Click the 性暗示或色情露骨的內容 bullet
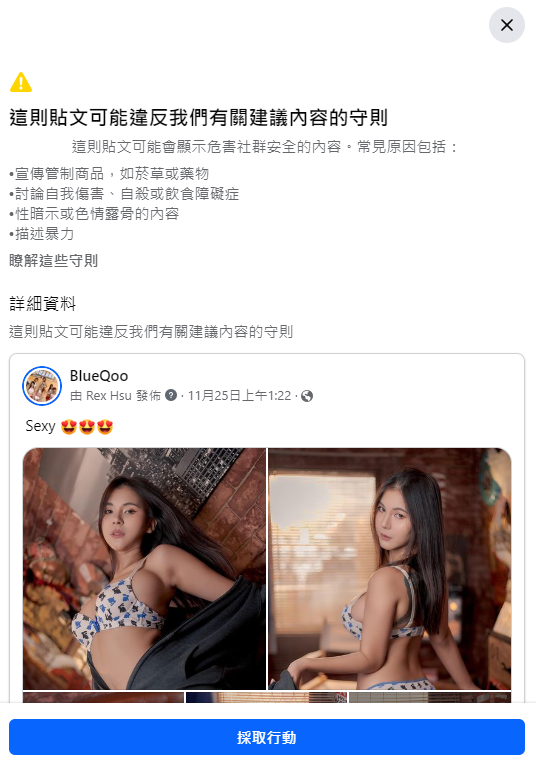The height and width of the screenshot is (762, 536). coord(94,214)
